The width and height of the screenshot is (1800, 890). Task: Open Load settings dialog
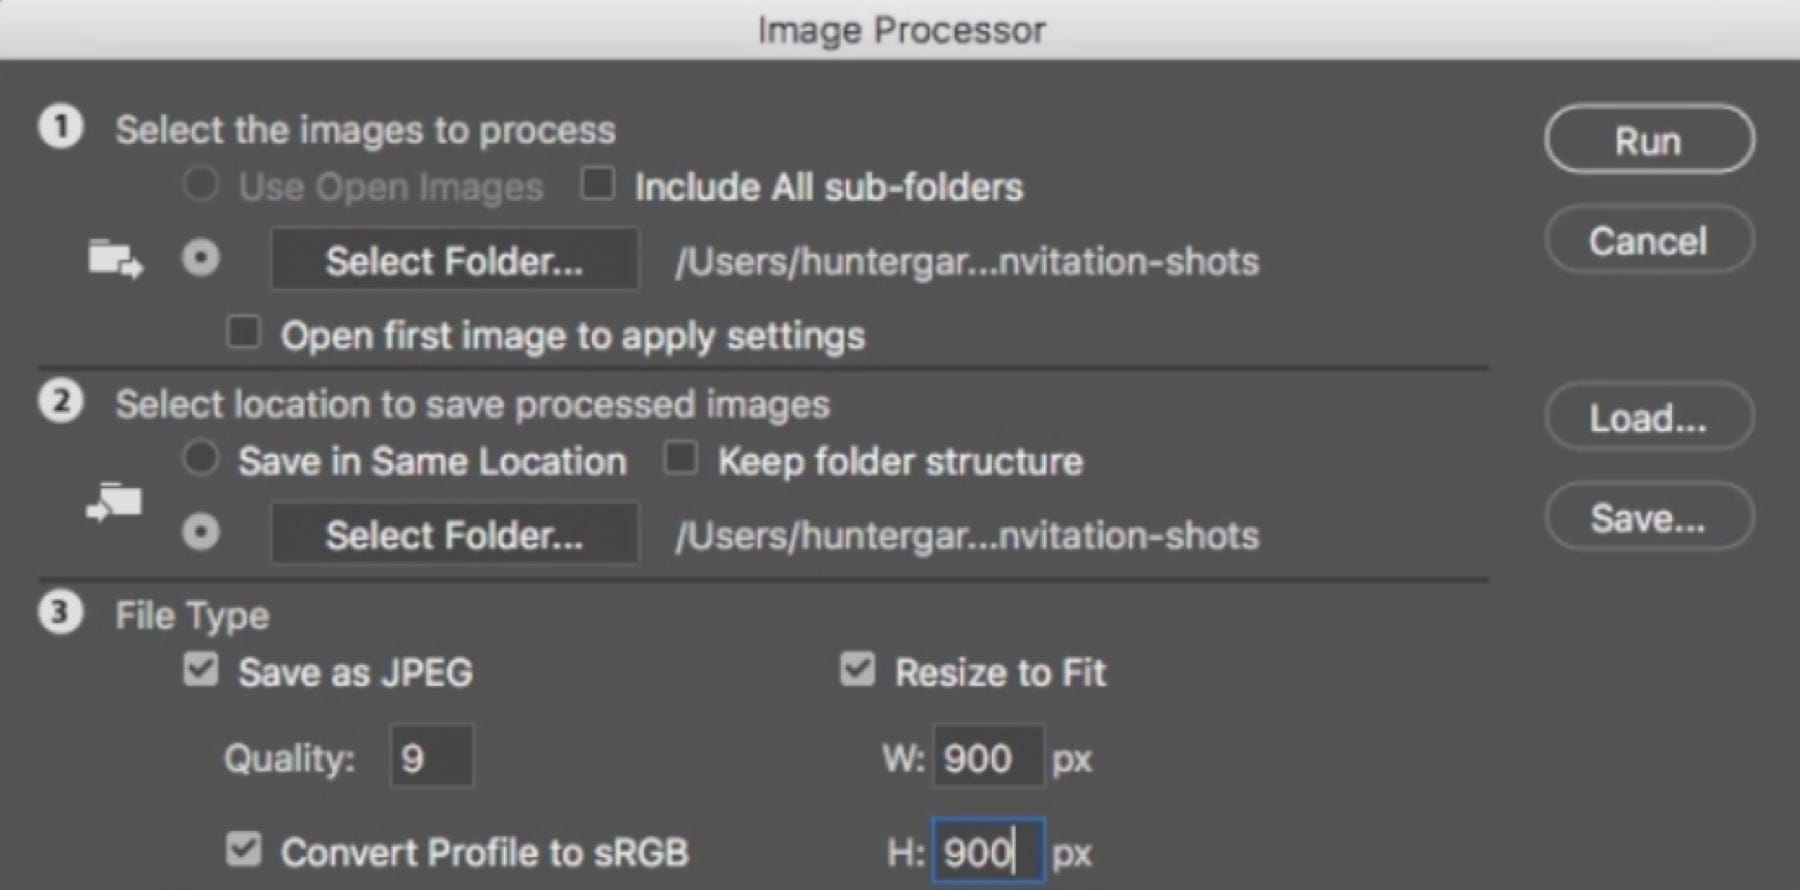(x=1649, y=417)
